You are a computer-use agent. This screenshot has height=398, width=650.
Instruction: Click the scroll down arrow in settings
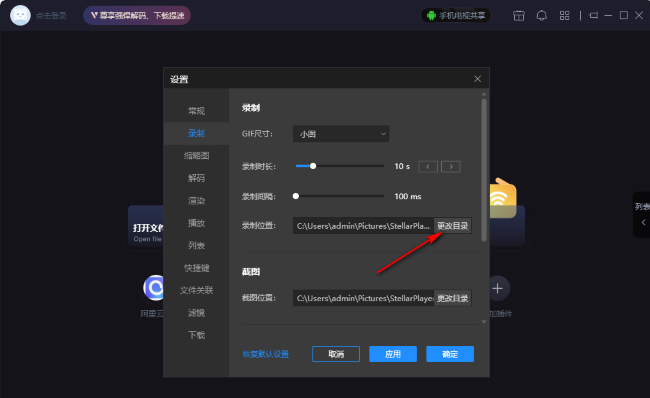click(484, 322)
